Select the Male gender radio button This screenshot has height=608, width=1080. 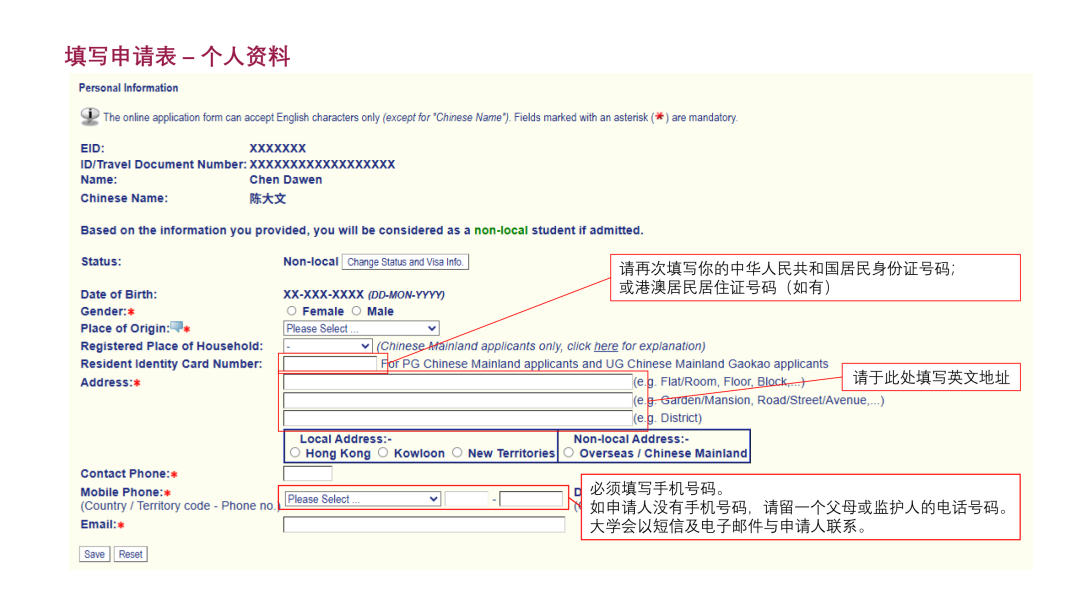pos(356,311)
